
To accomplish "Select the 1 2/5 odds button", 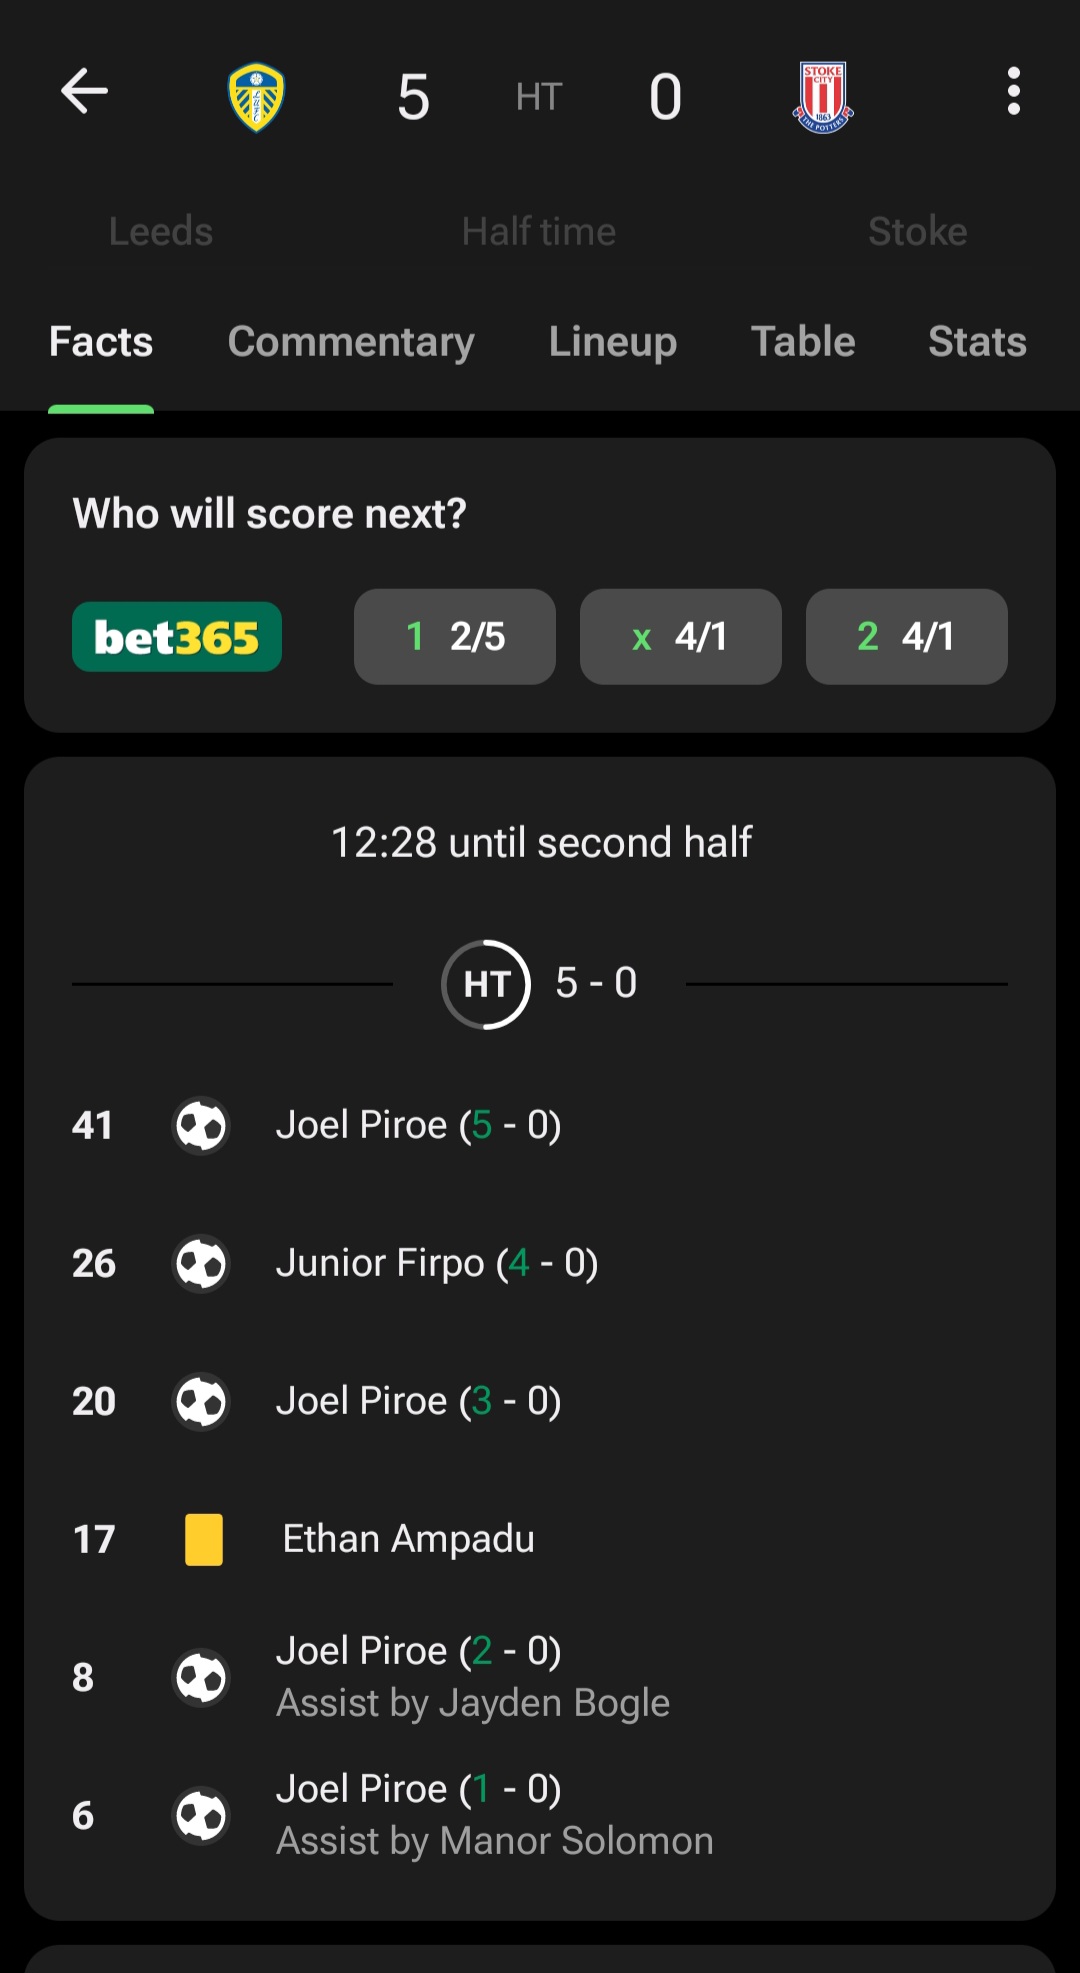I will pyautogui.click(x=455, y=637).
